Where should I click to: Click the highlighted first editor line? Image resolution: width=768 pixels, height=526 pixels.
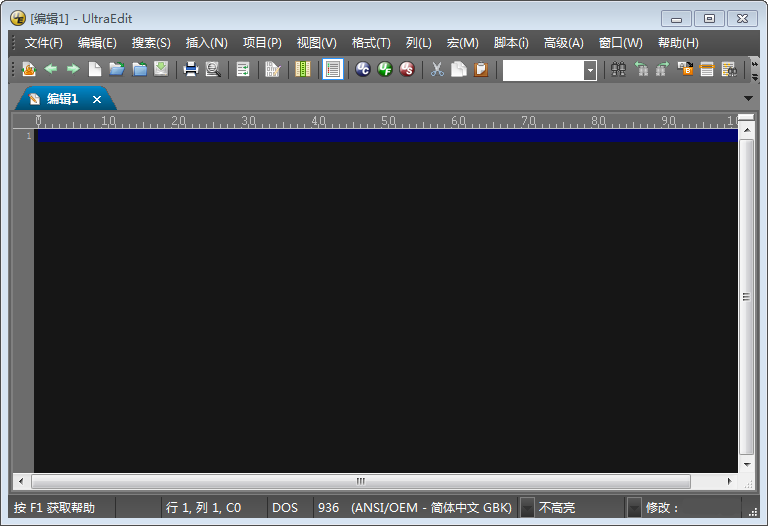[387, 136]
